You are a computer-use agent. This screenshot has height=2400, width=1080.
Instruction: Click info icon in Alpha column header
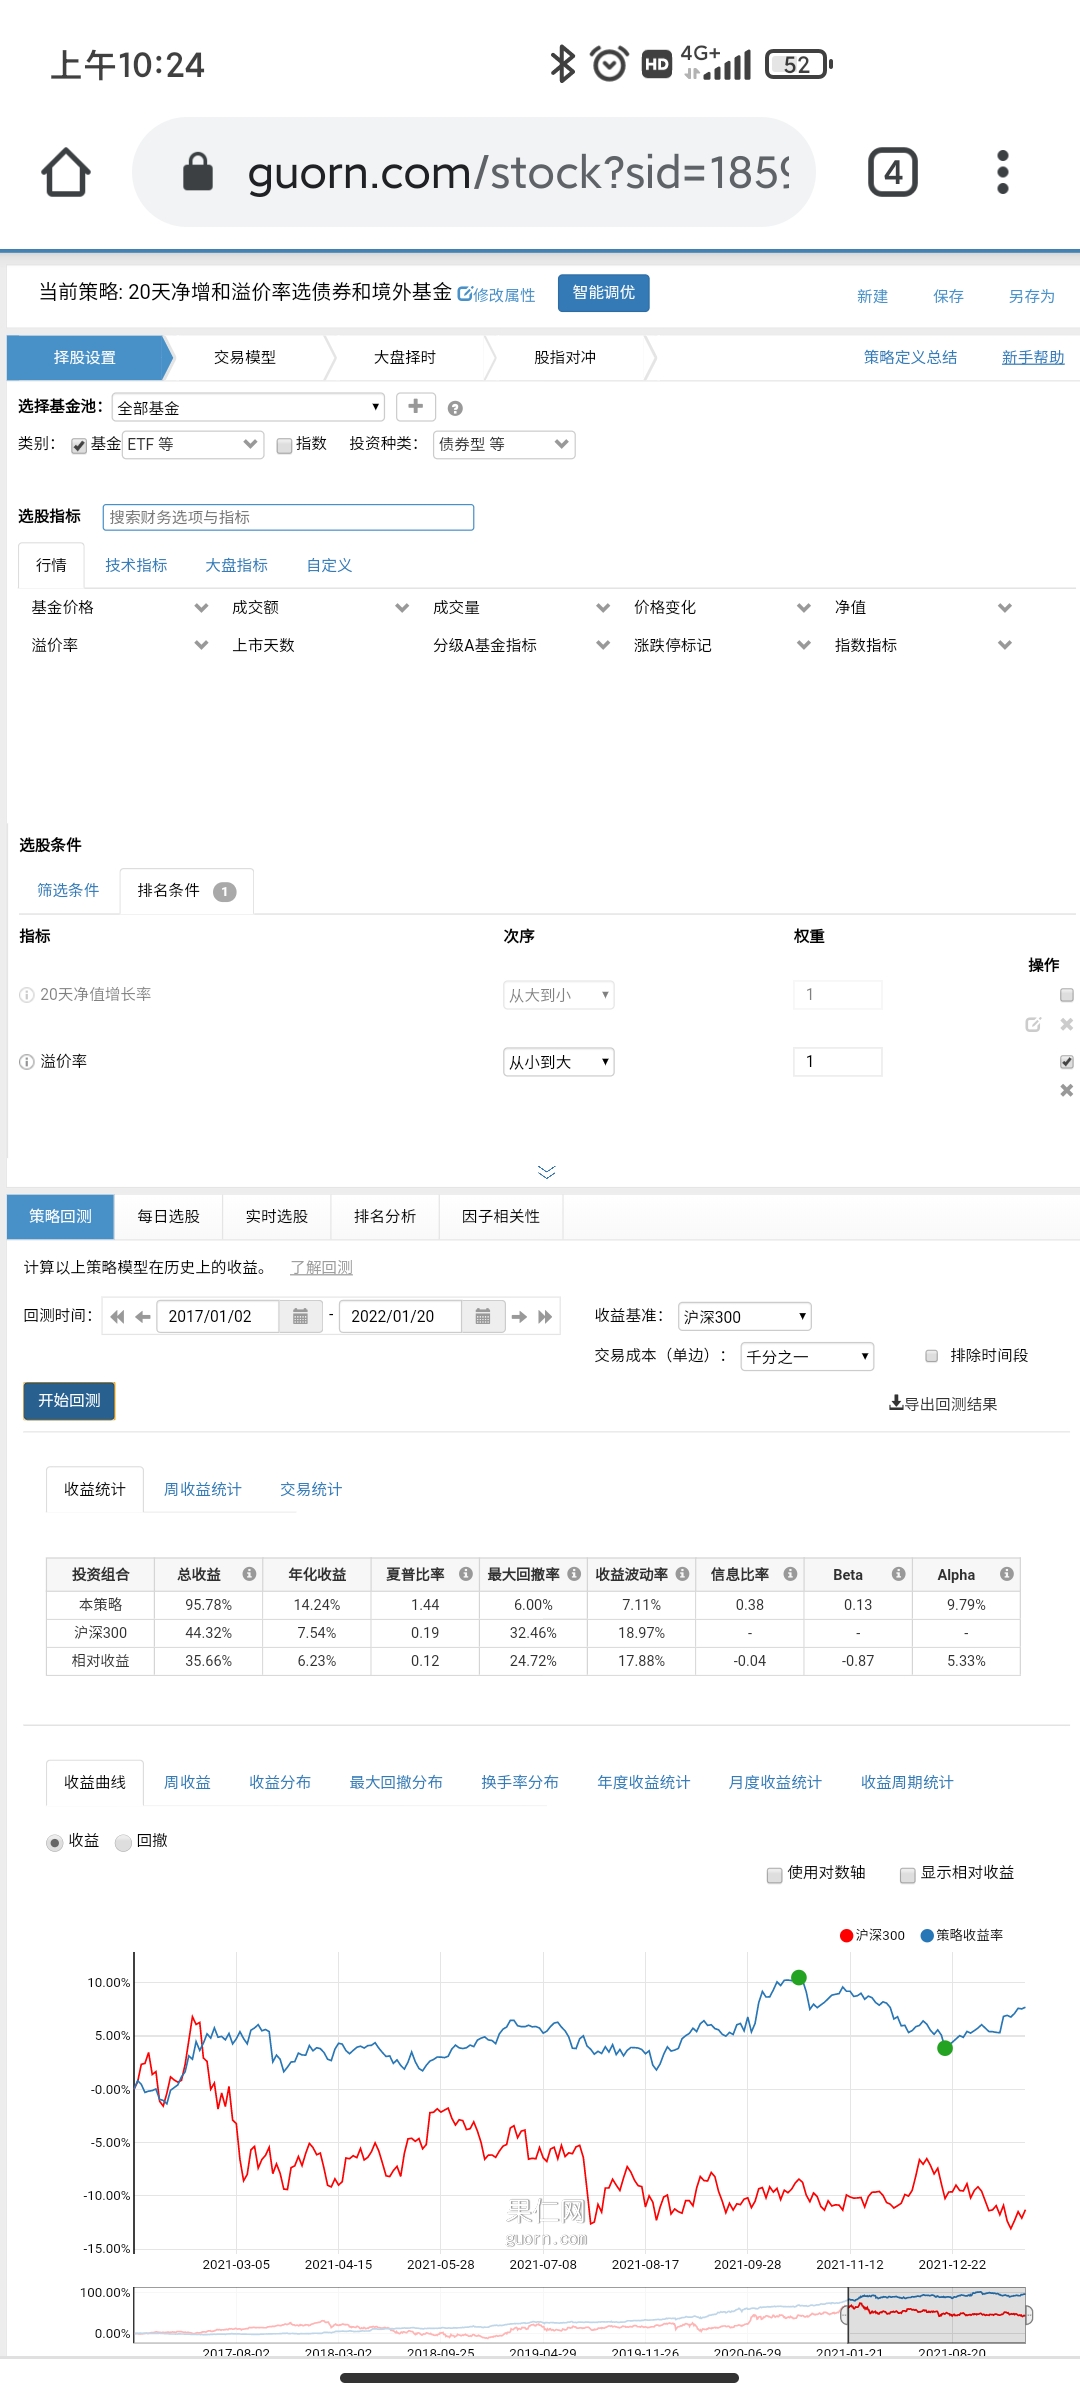(x=1006, y=1574)
